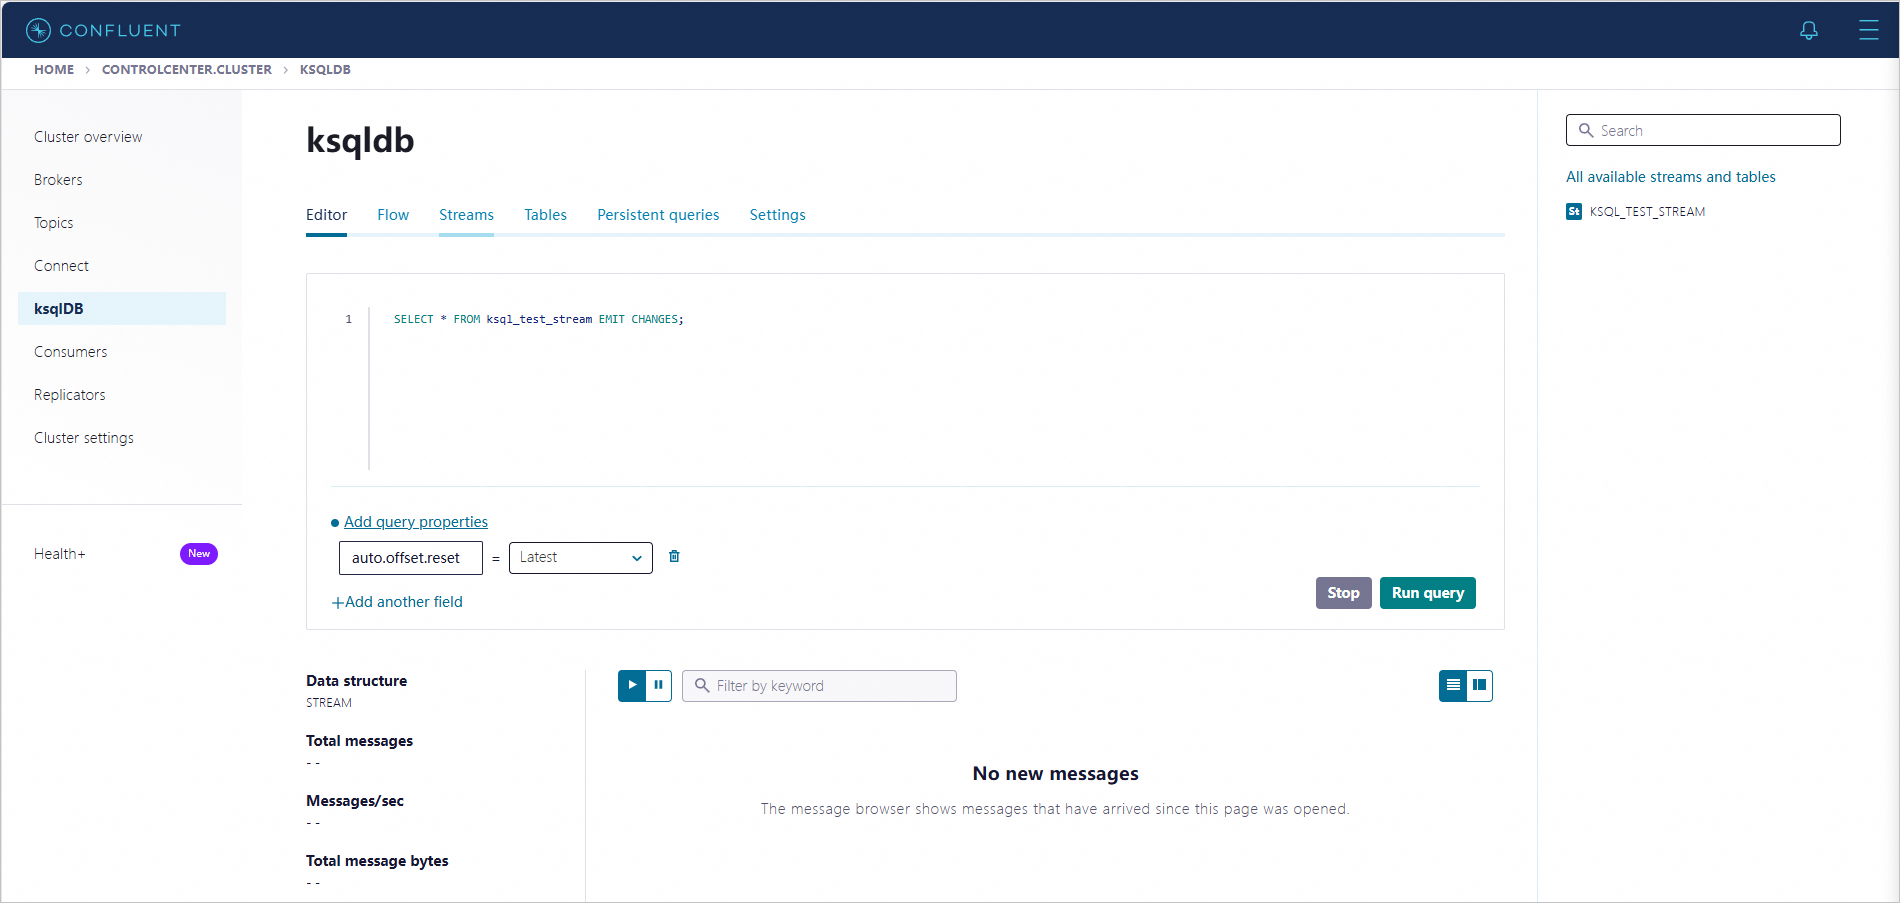The height and width of the screenshot is (903, 1900).
Task: Click the ksqldb page title
Action: (x=360, y=140)
